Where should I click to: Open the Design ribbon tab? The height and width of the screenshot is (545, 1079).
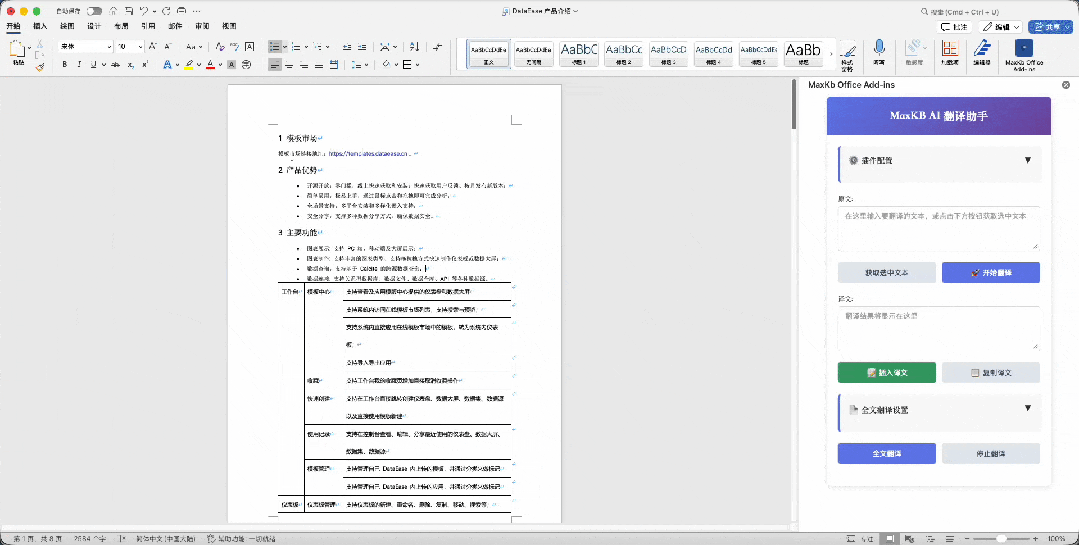94,26
